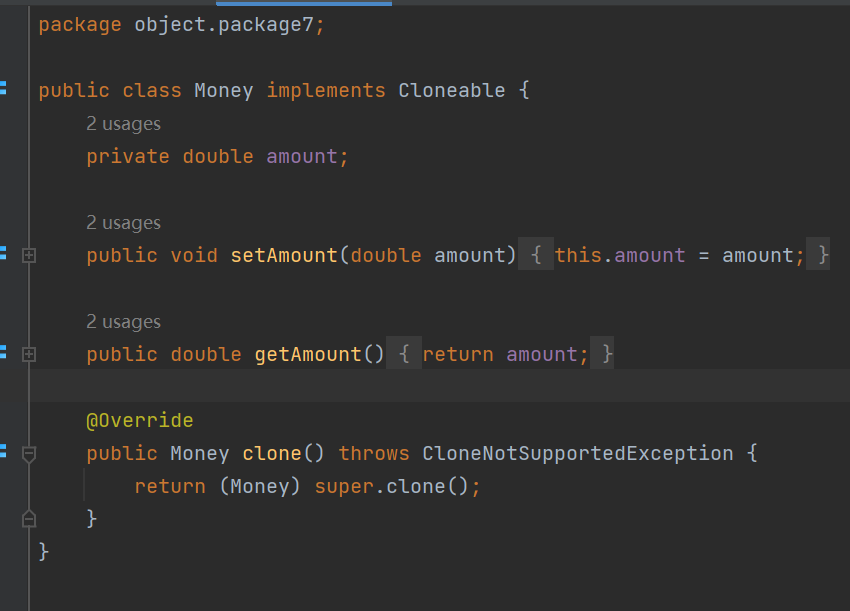
Task: Click the 'implements' keyword
Action: coord(326,91)
